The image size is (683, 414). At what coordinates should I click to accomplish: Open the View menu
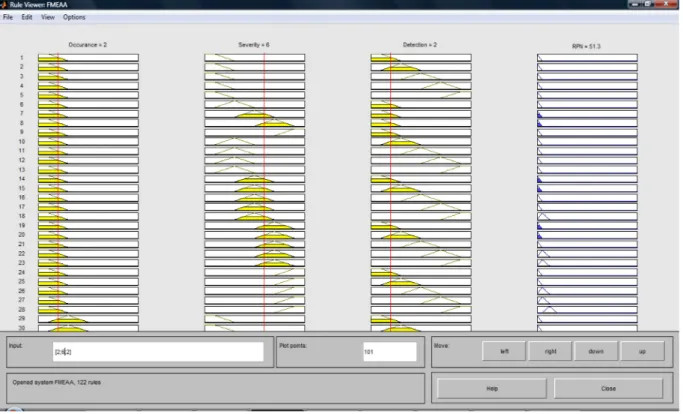[x=48, y=17]
